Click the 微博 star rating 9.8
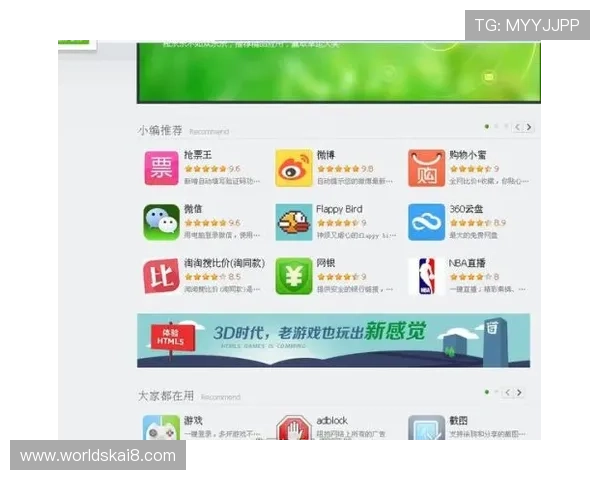This screenshot has height=480, width=600. point(345,169)
